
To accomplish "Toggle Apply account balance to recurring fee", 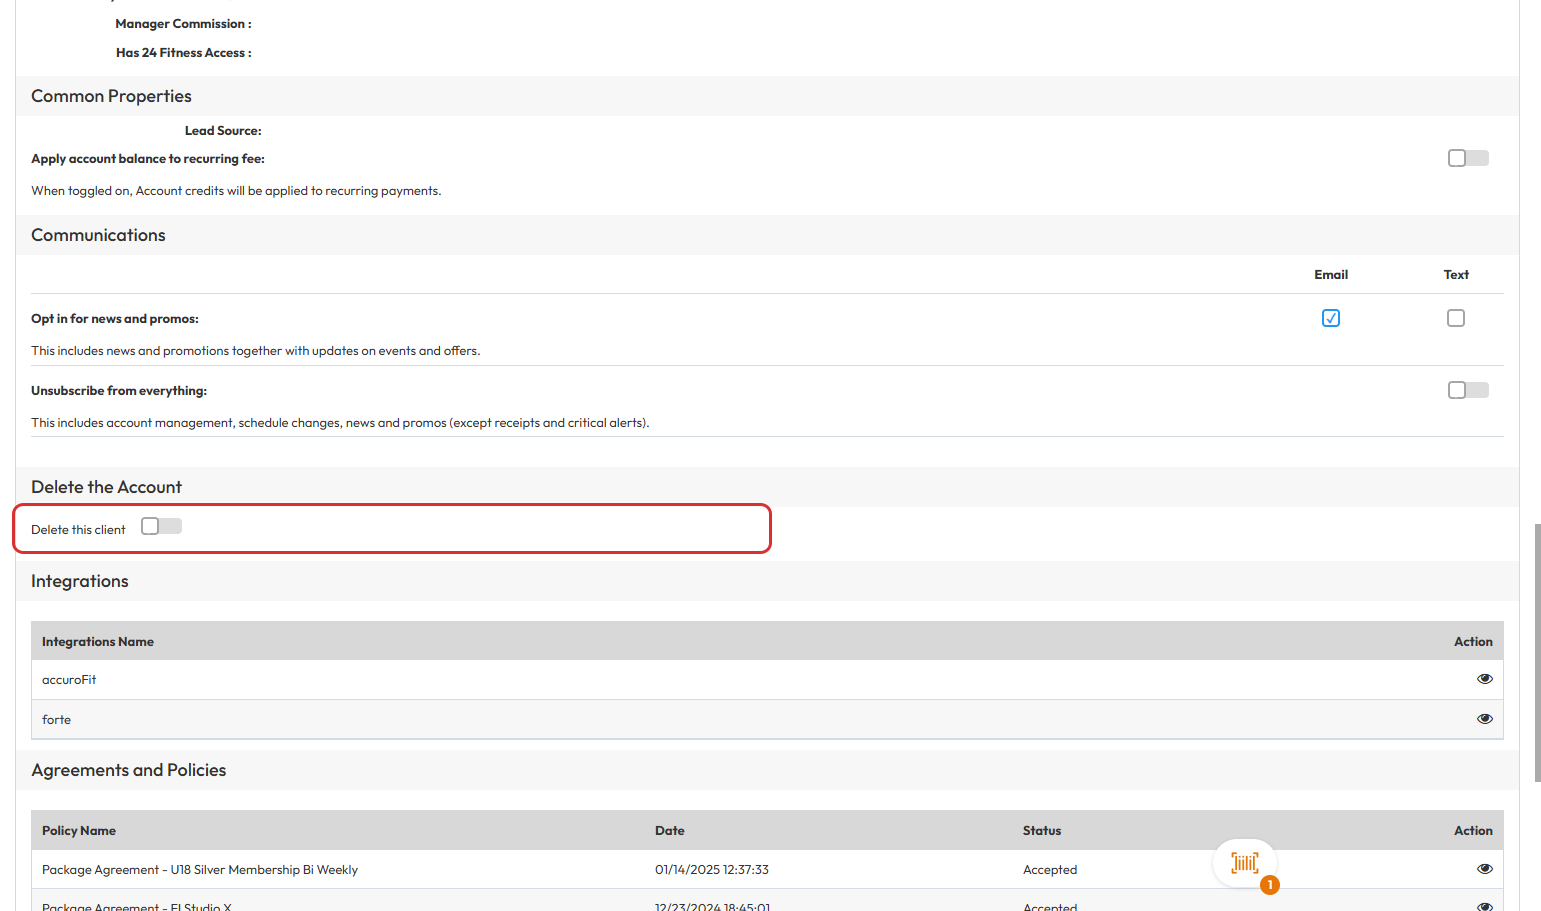I will 1467,158.
